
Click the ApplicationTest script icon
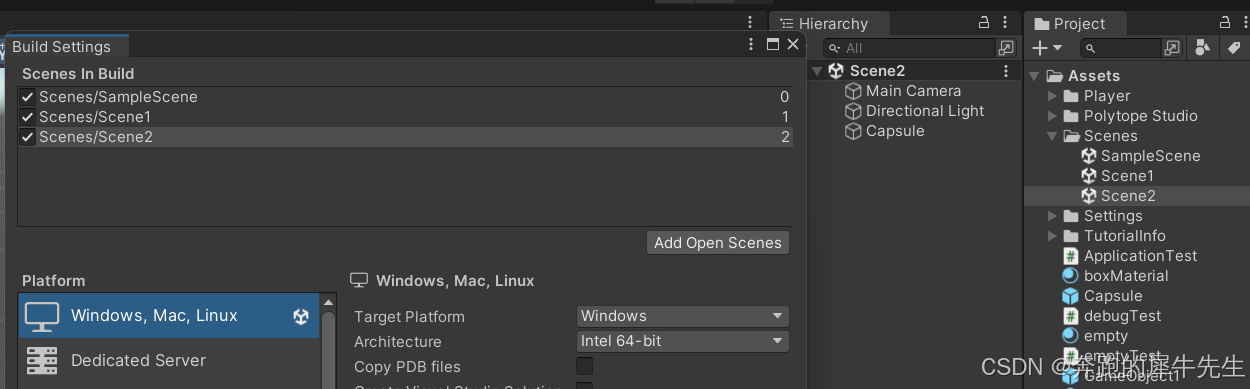tap(1071, 256)
